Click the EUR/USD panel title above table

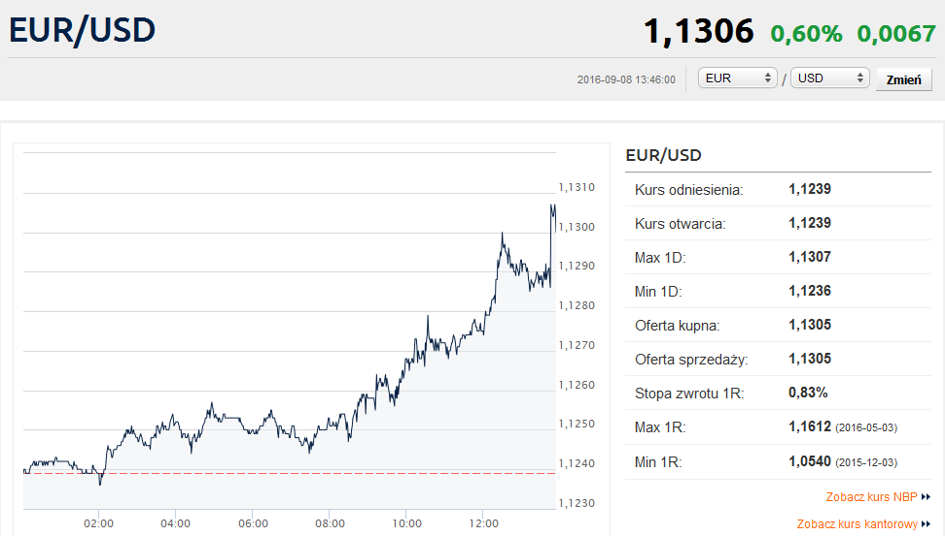(664, 156)
